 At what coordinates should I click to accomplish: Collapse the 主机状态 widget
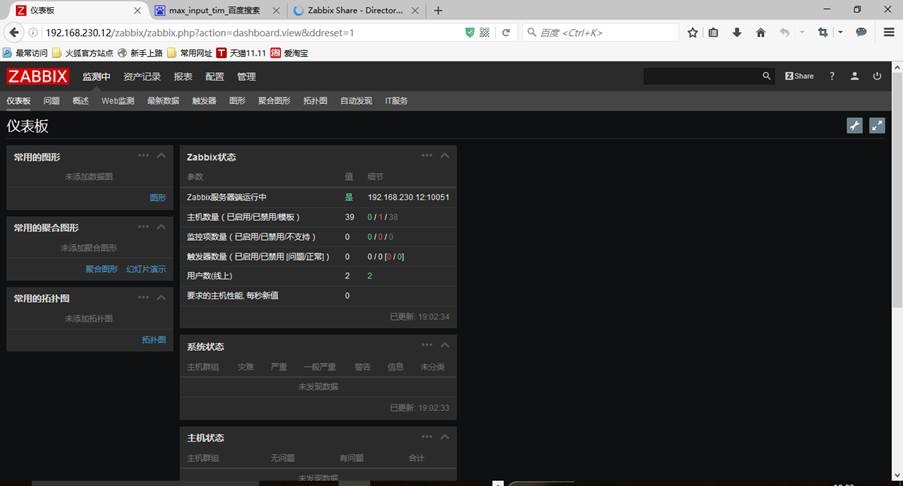(x=445, y=436)
